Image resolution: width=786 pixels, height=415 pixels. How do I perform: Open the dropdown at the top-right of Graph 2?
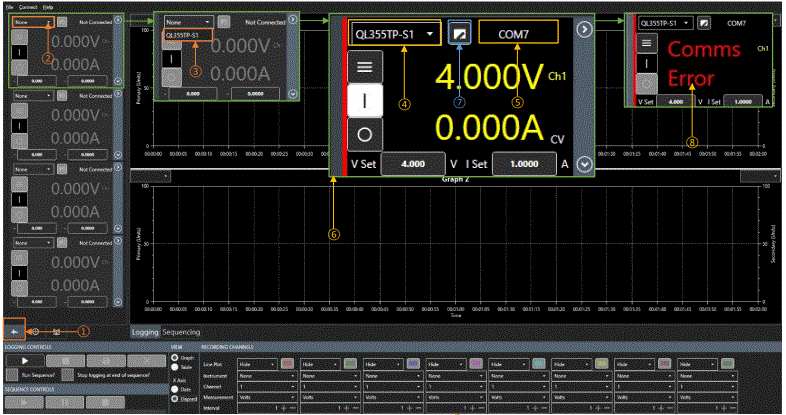click(x=760, y=176)
